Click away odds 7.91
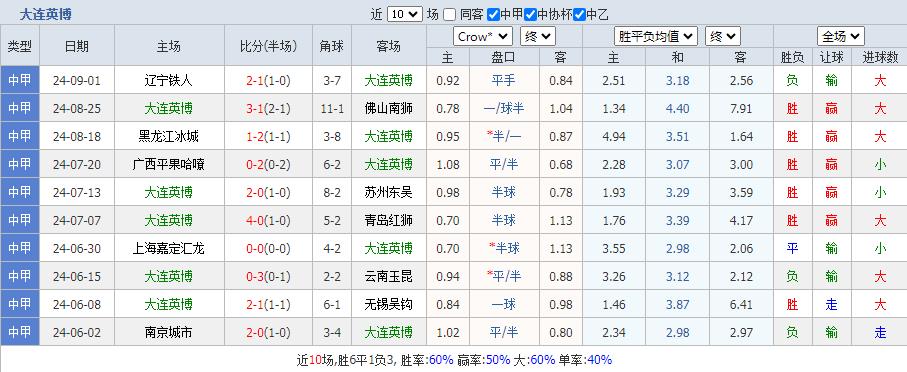The height and width of the screenshot is (372, 907). click(741, 108)
